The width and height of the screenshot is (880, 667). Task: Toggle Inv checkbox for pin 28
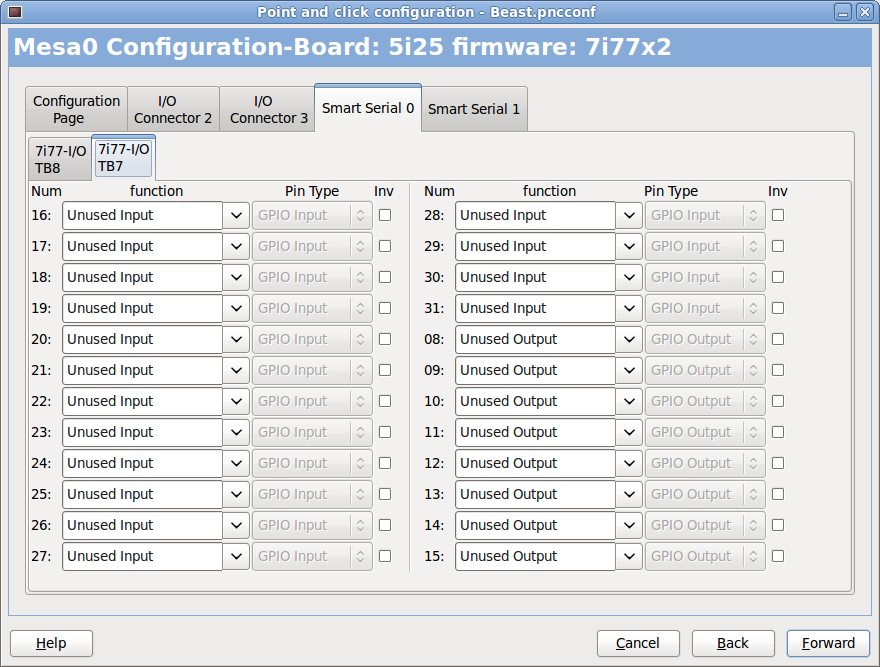[x=778, y=215]
